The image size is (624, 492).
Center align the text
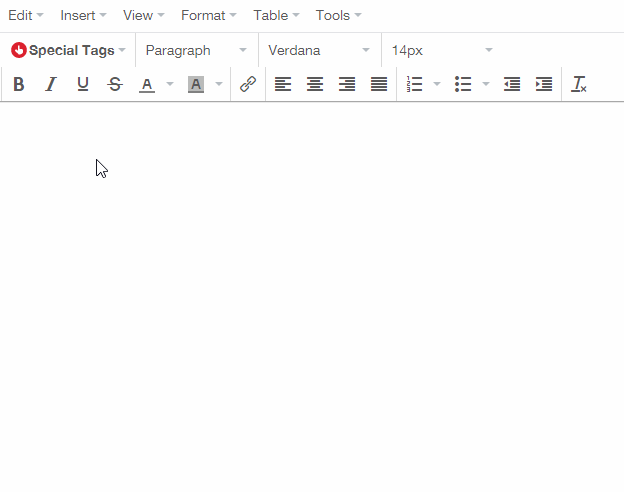coord(315,84)
